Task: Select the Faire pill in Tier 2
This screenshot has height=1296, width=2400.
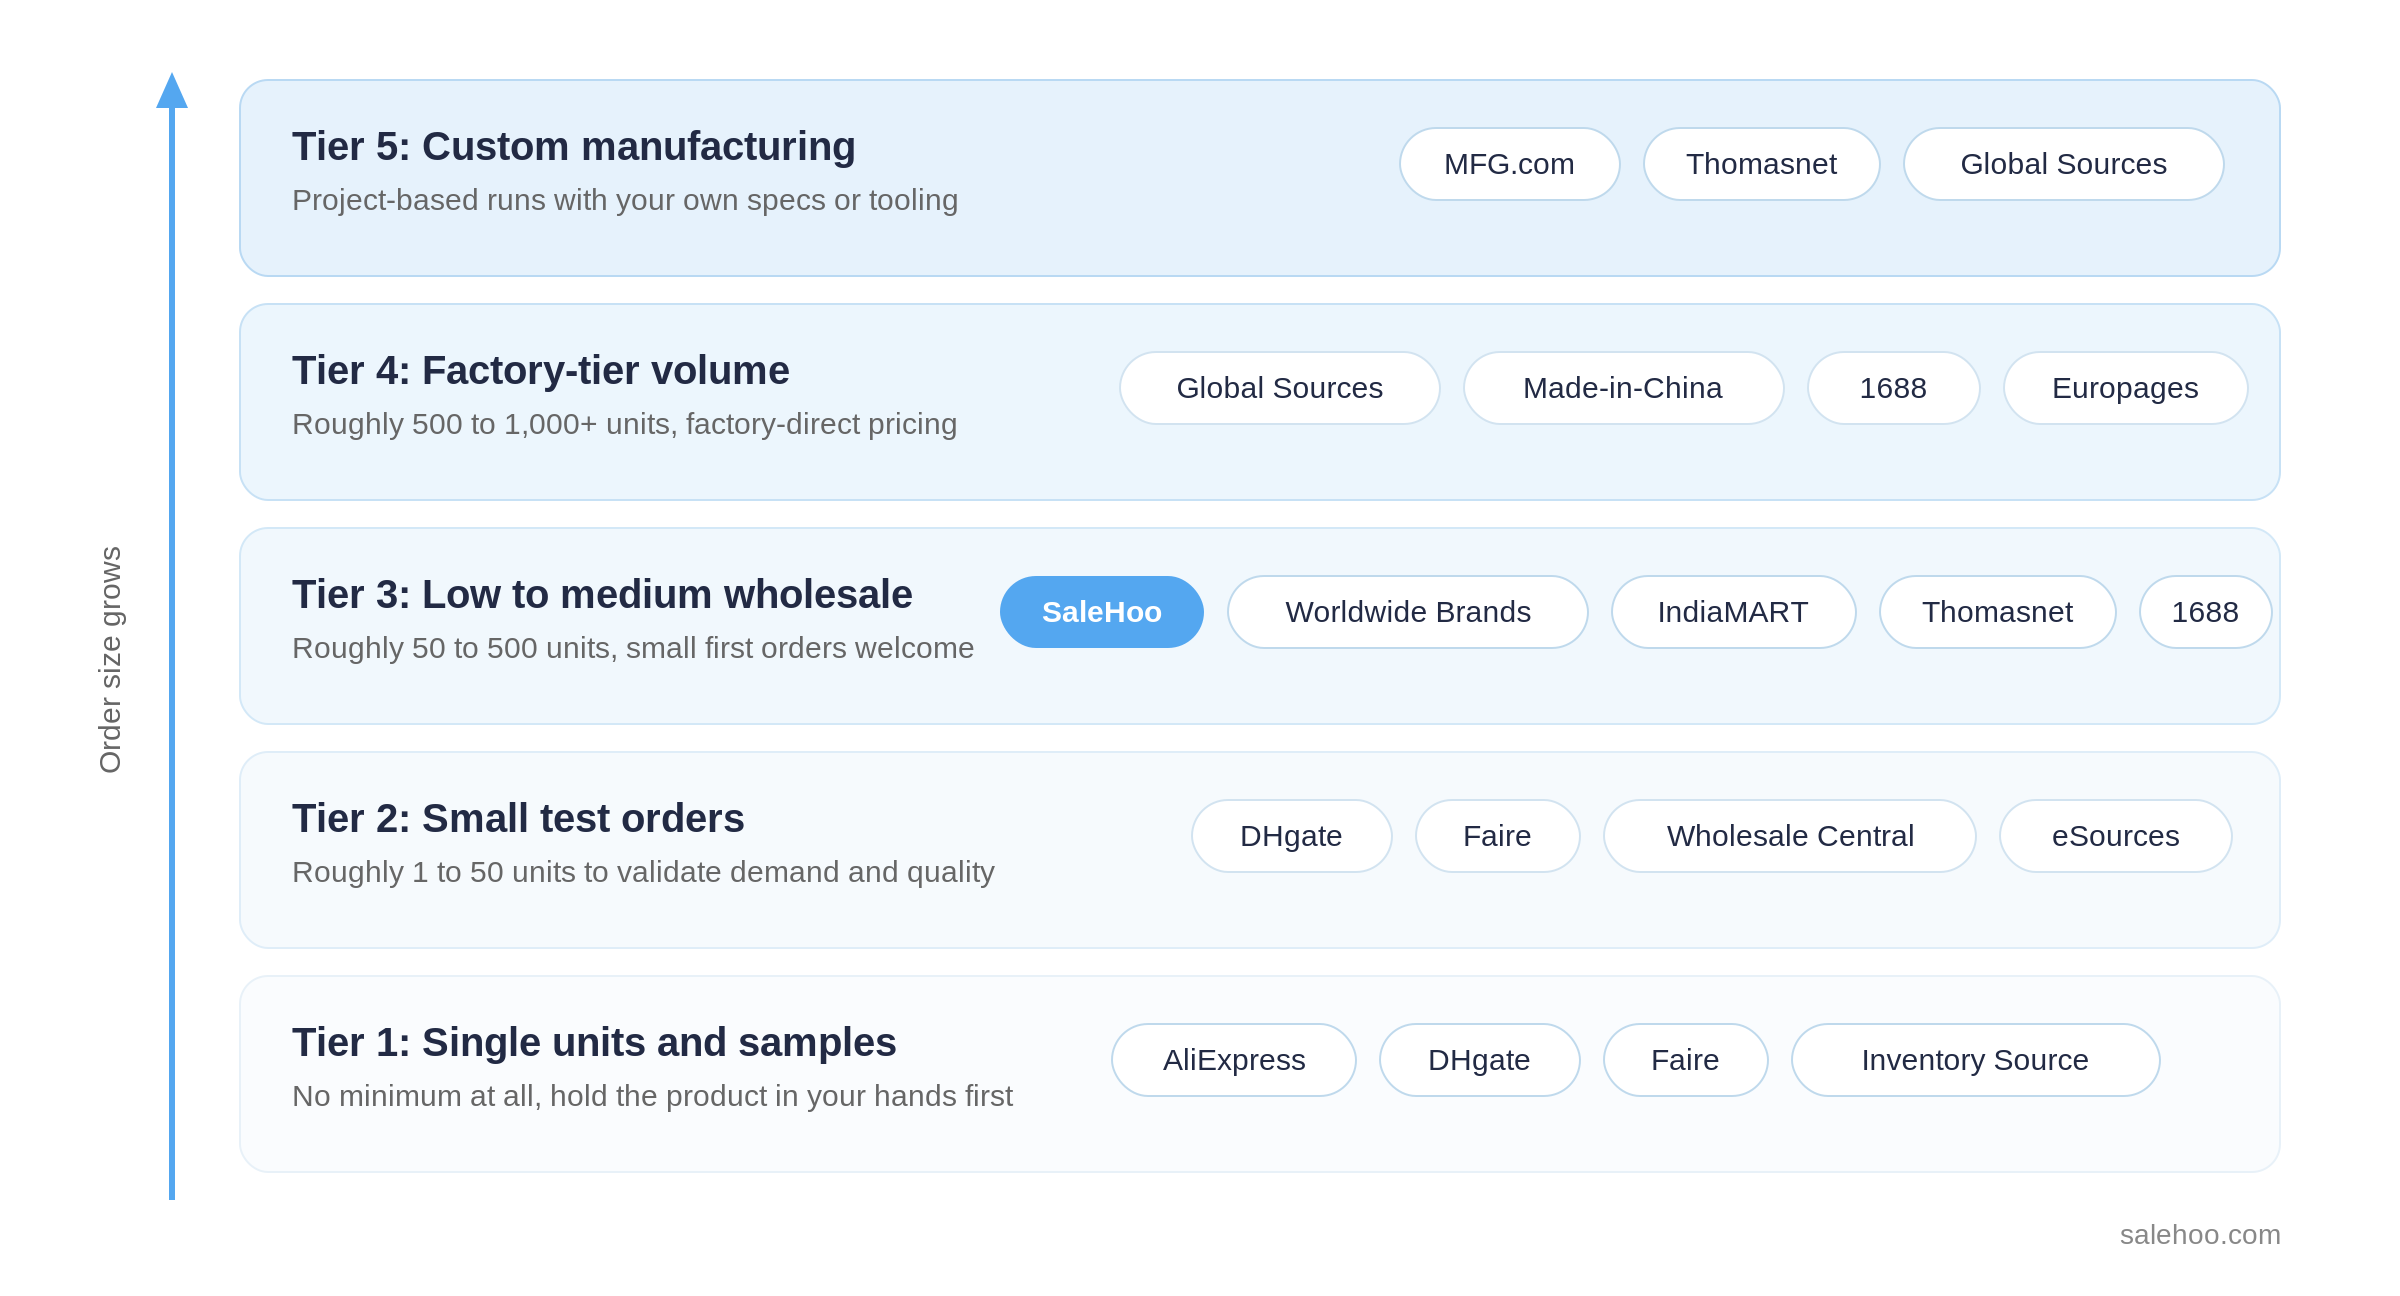Action: tap(1497, 836)
